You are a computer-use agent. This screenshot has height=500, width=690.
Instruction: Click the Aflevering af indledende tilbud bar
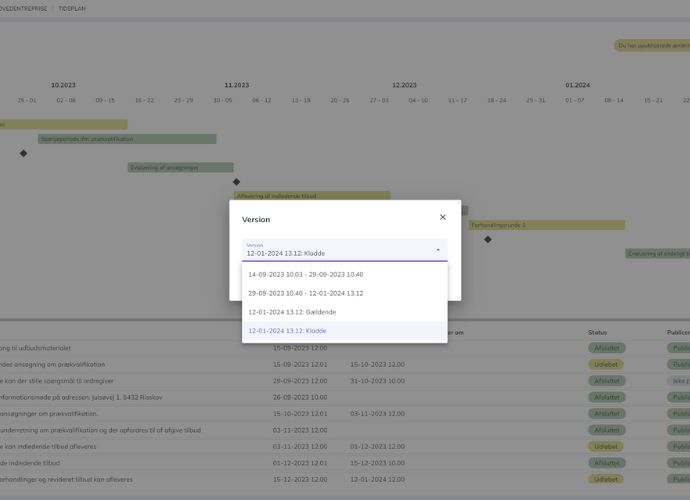point(311,196)
